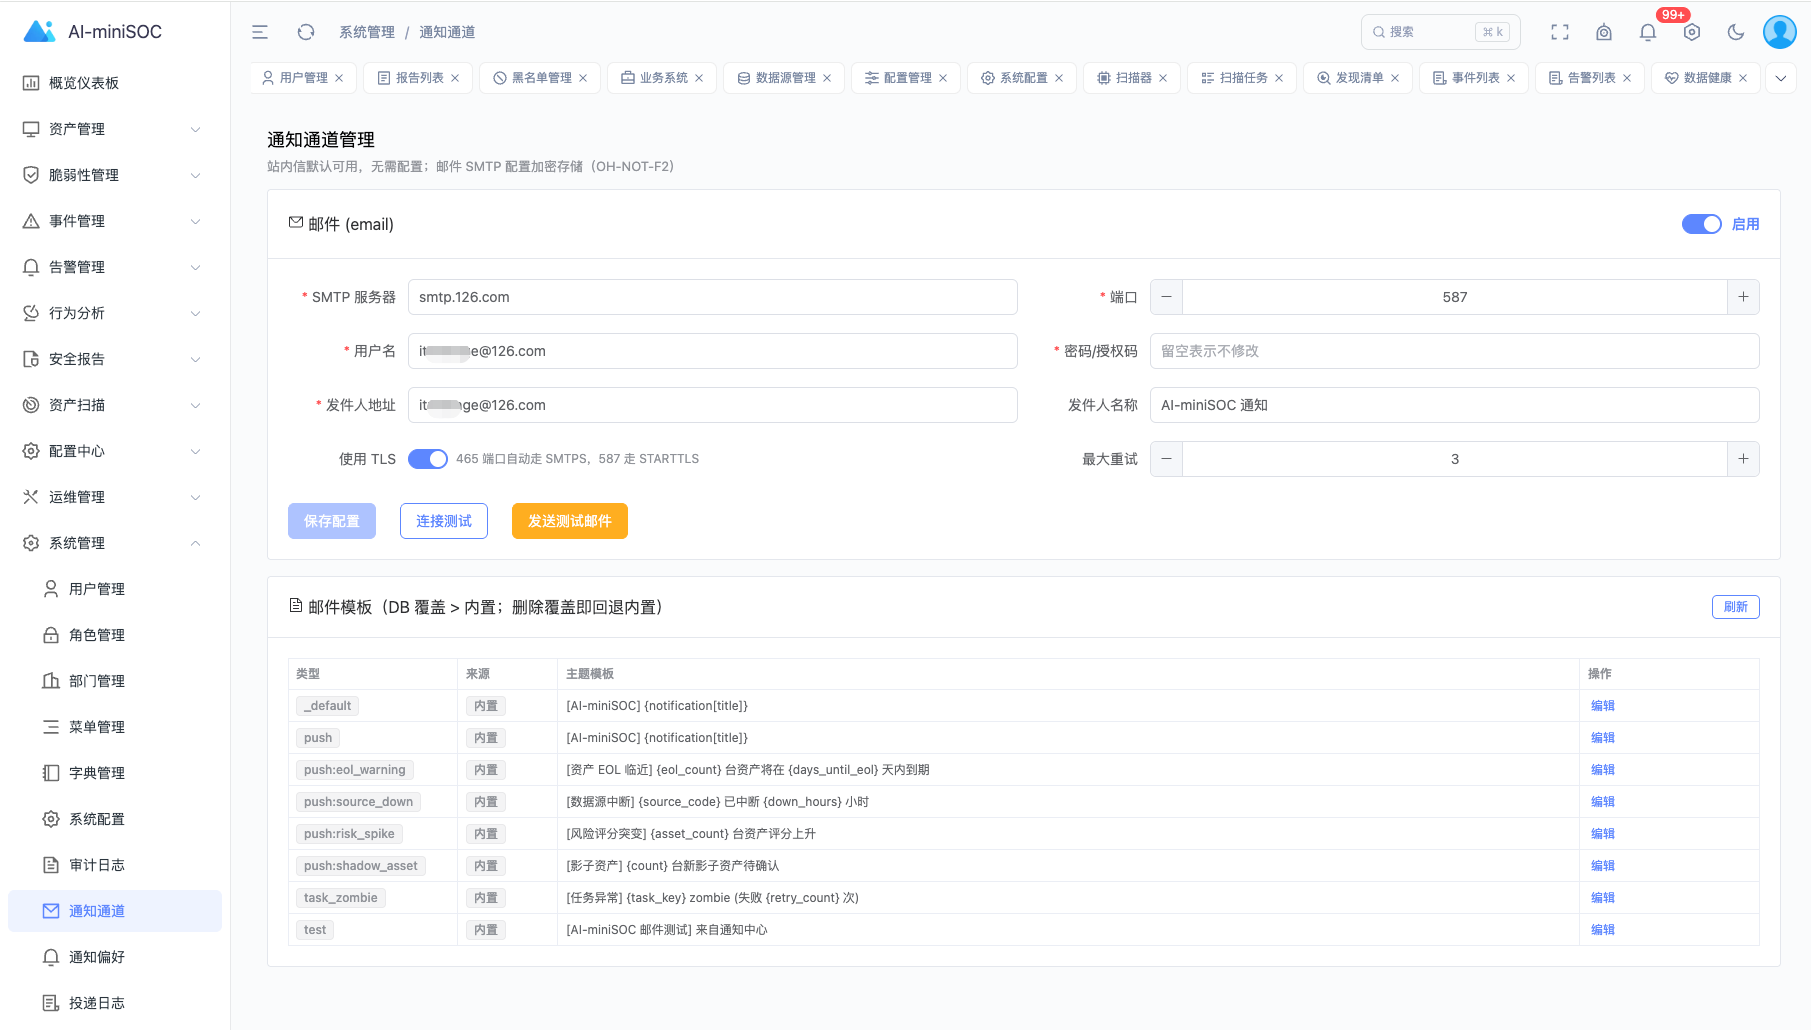Collapse the sidebar with the hamburger icon
This screenshot has width=1811, height=1030.
(260, 32)
